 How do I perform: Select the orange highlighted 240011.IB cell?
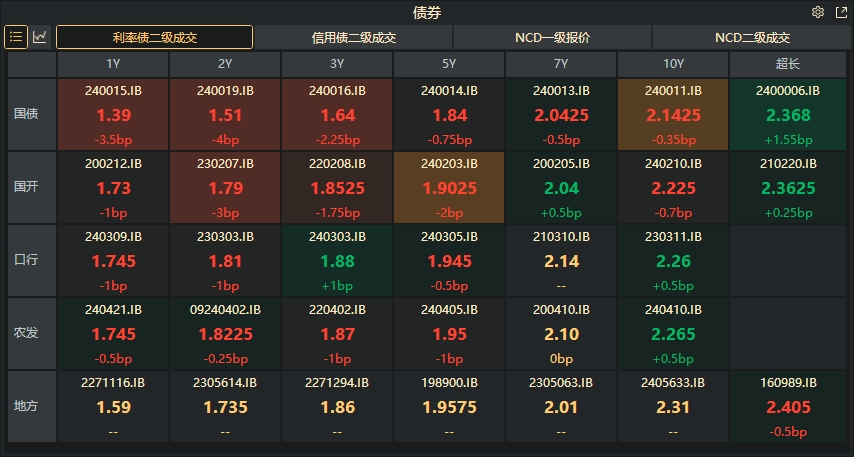[673, 114]
